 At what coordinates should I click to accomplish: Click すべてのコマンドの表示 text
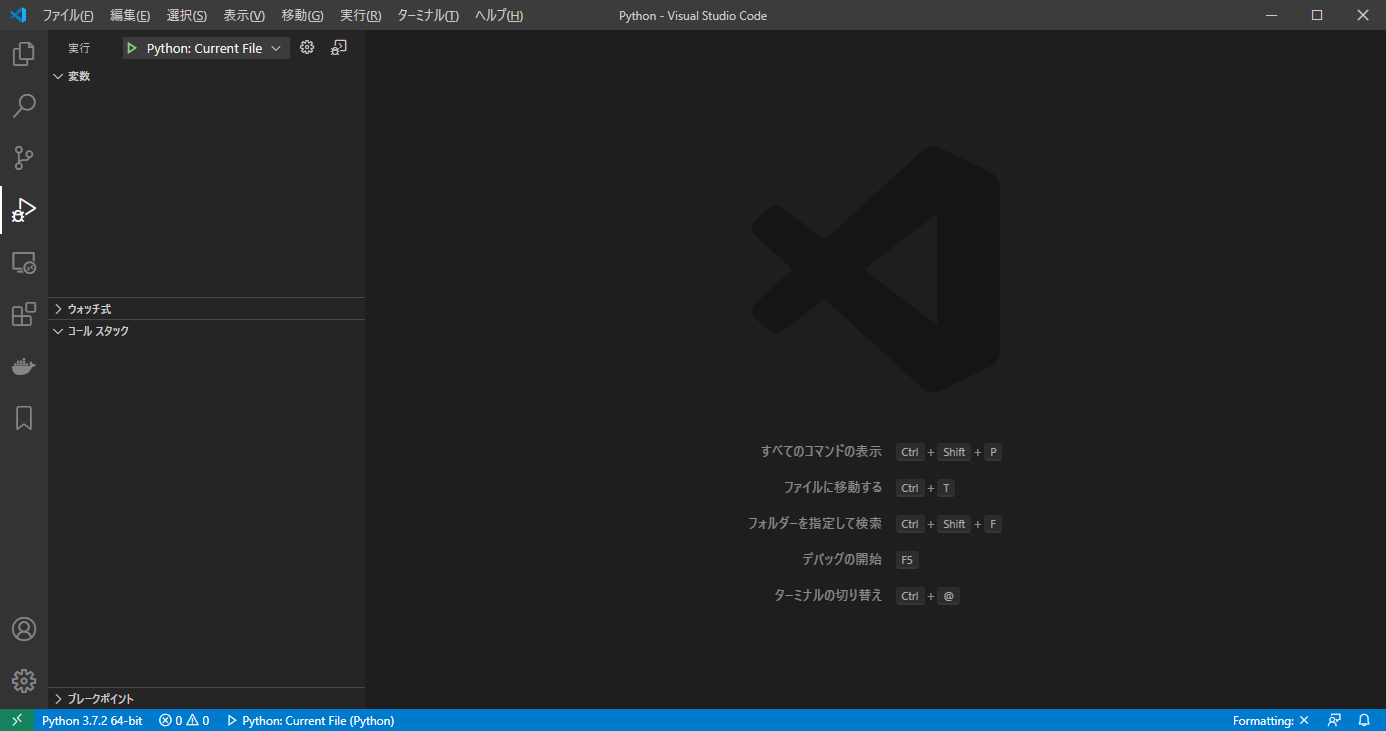click(821, 452)
